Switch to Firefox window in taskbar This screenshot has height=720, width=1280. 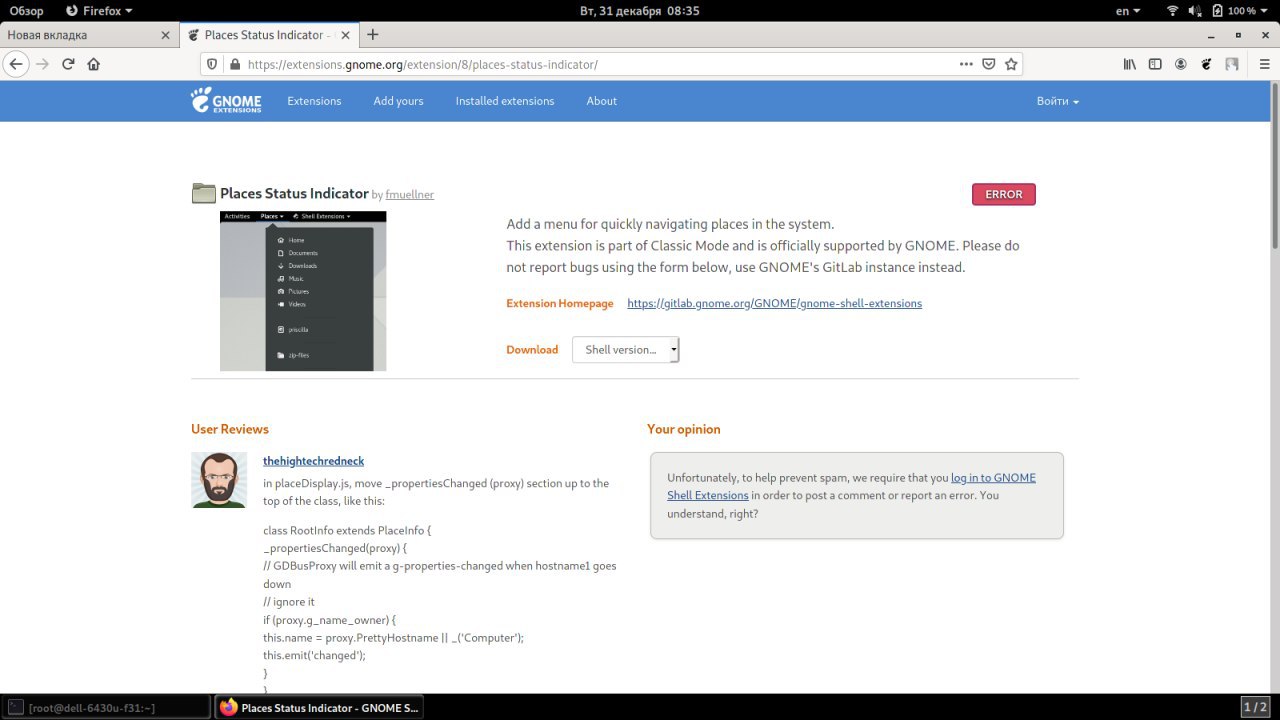pos(320,707)
